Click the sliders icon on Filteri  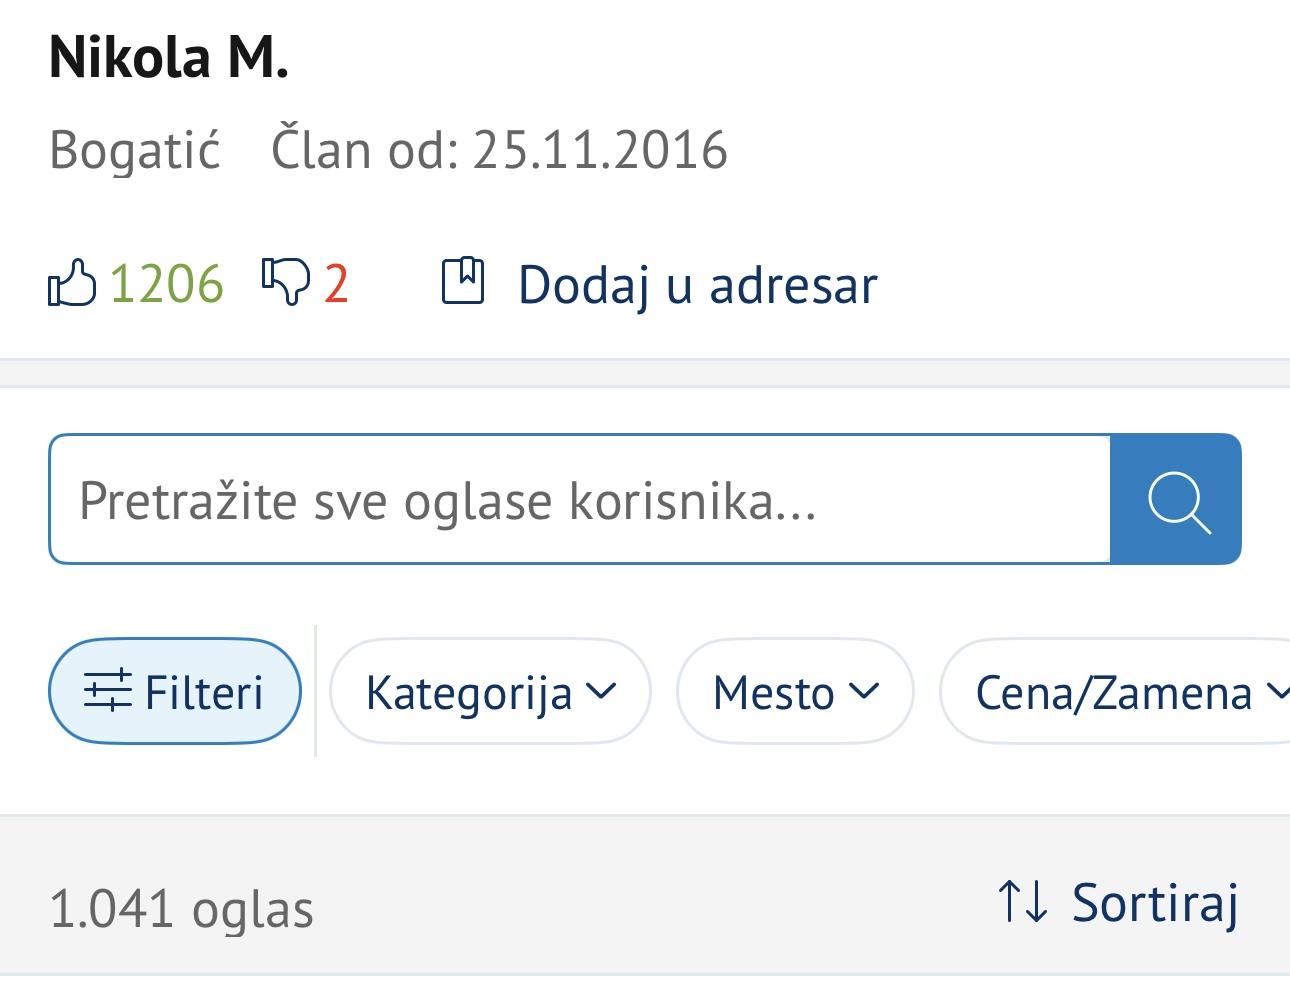tap(107, 691)
